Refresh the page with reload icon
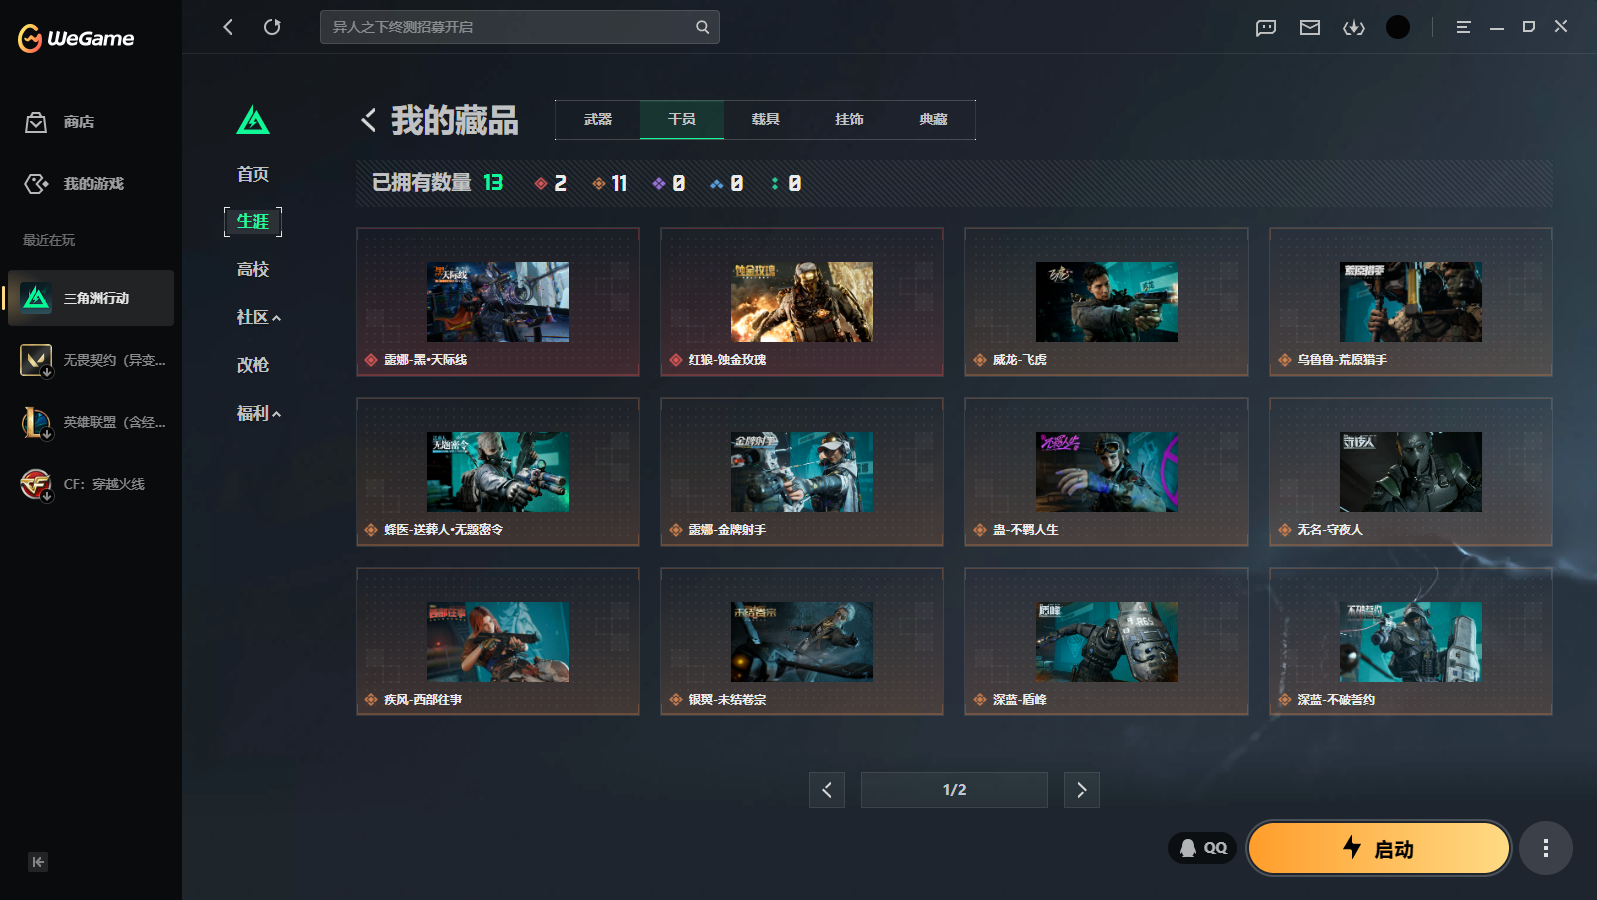1597x900 pixels. (x=272, y=27)
